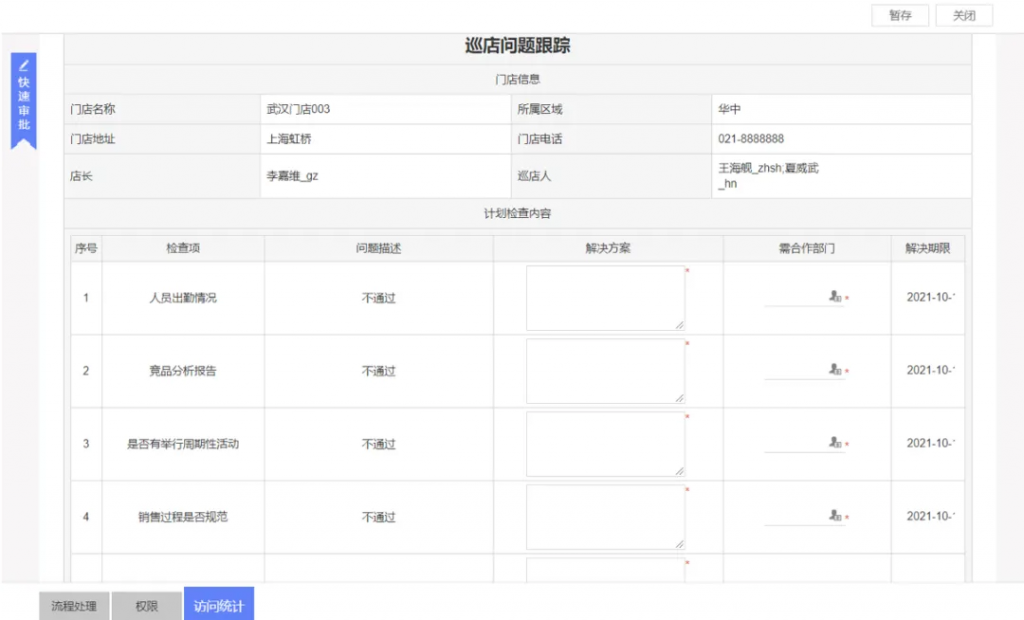Viewport: 1024px width, 620px height.
Task: Click department picker icon for row 1
Action: 834,297
